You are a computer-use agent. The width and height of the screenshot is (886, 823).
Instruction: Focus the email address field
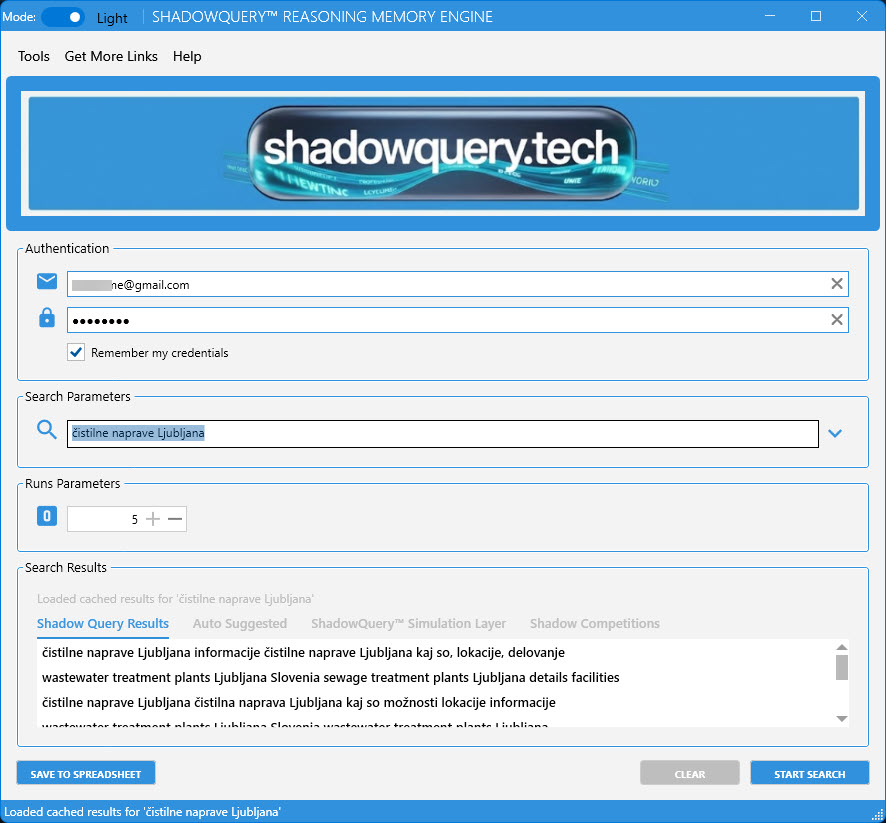[x=458, y=284]
